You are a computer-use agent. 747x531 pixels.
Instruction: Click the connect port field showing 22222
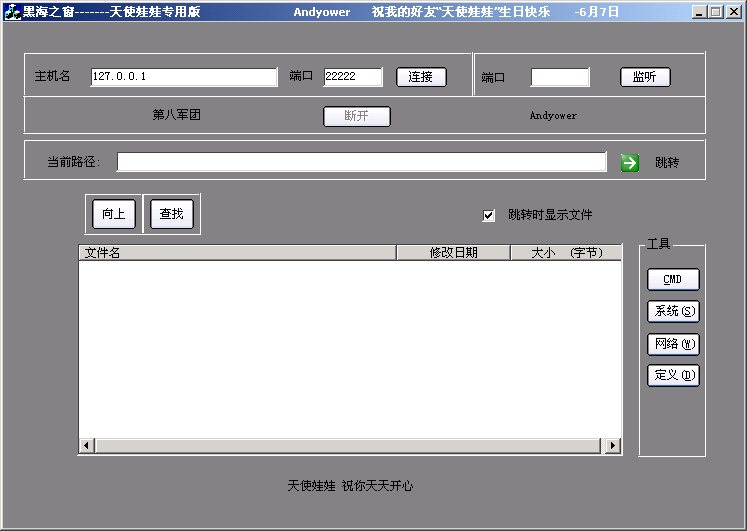pyautogui.click(x=352, y=77)
